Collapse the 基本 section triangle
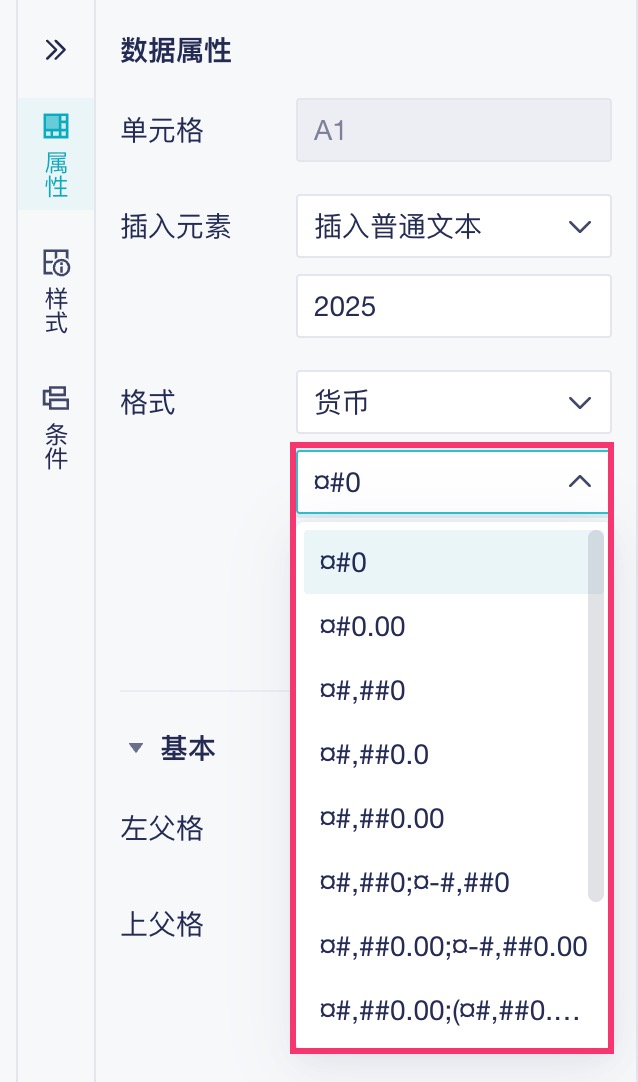The width and height of the screenshot is (638, 1082). 137,749
